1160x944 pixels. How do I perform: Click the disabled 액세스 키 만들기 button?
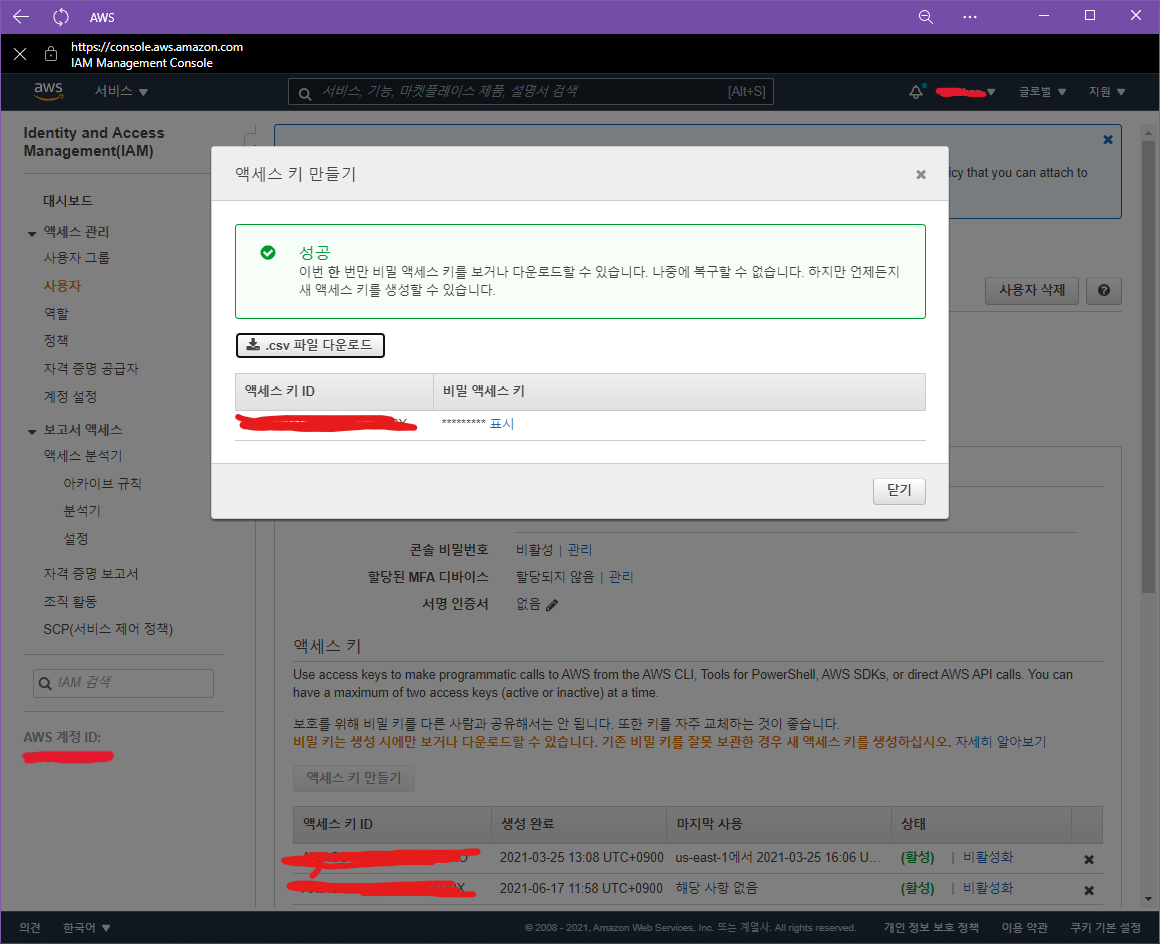pos(354,778)
